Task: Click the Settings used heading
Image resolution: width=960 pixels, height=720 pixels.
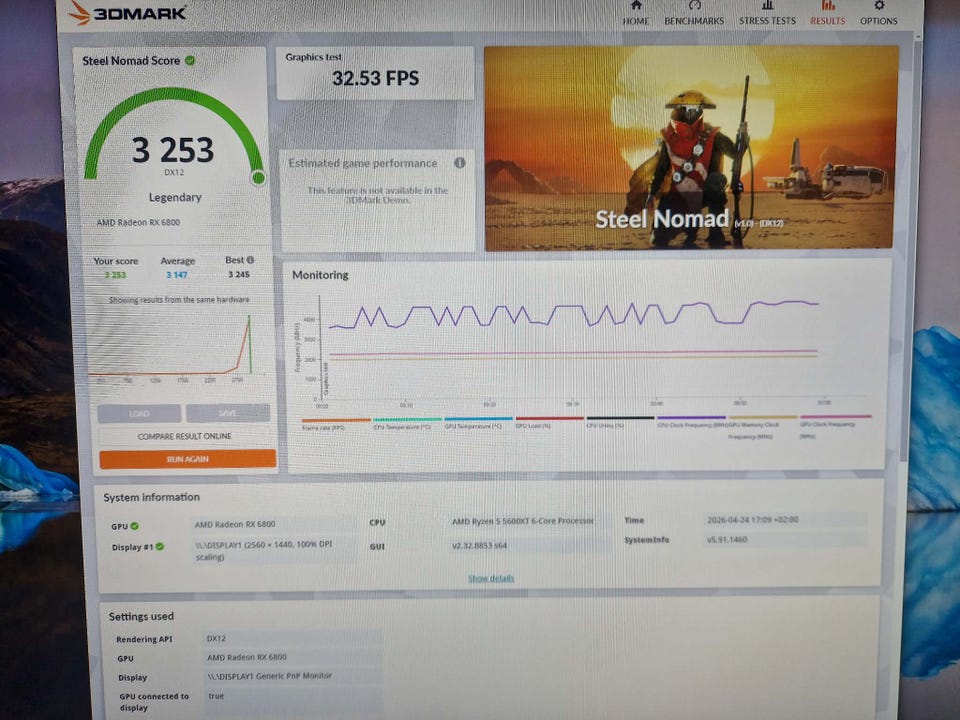Action: click(x=141, y=616)
